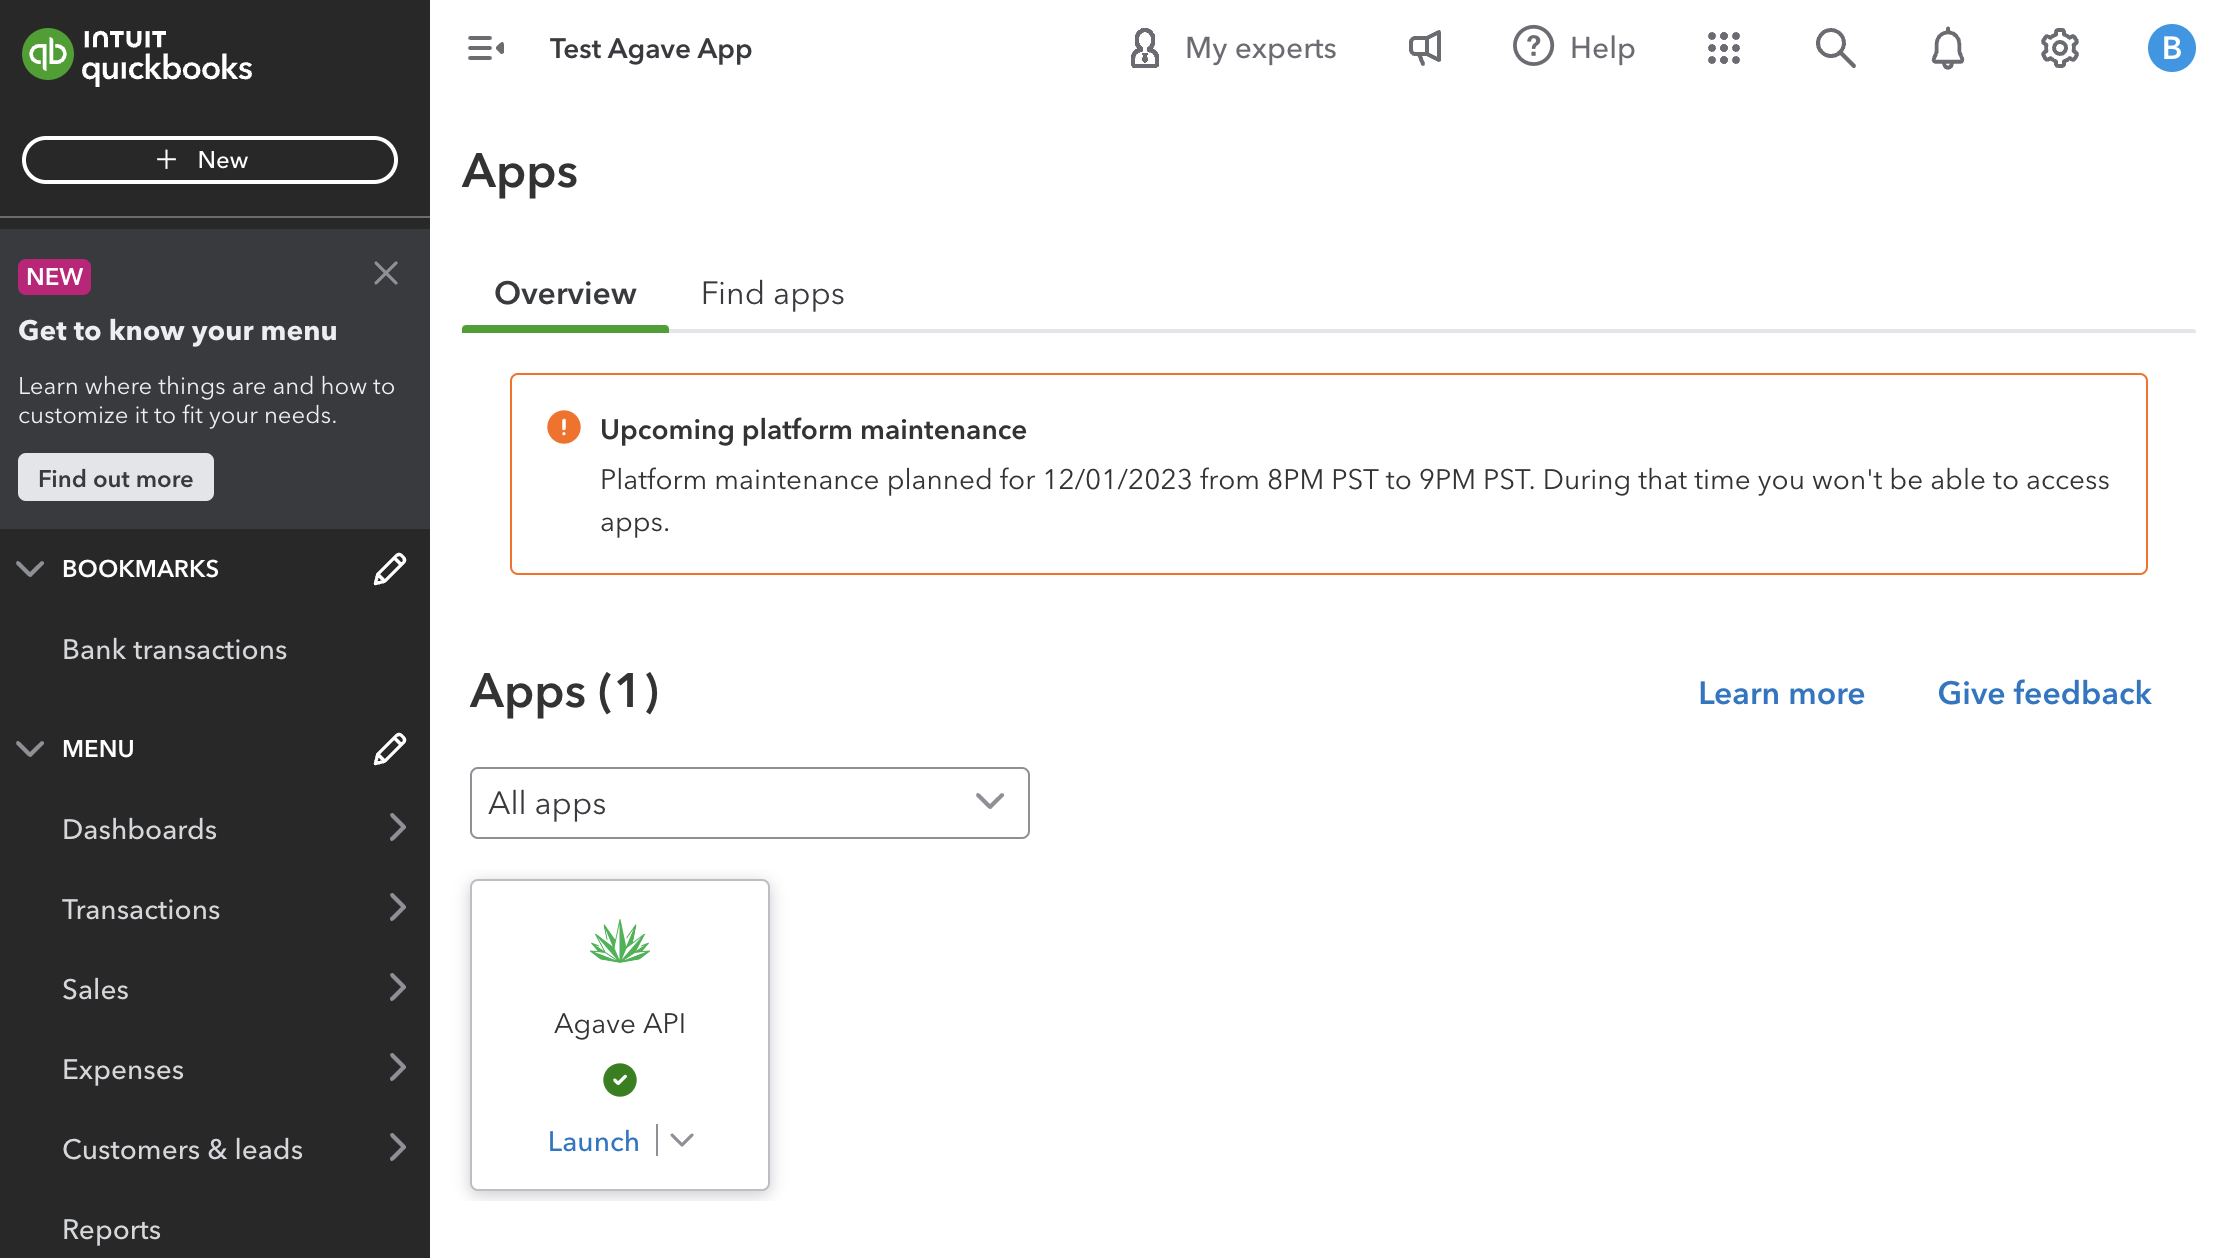Image resolution: width=2228 pixels, height=1258 pixels.
Task: Open the B profile avatar
Action: [x=2171, y=48]
